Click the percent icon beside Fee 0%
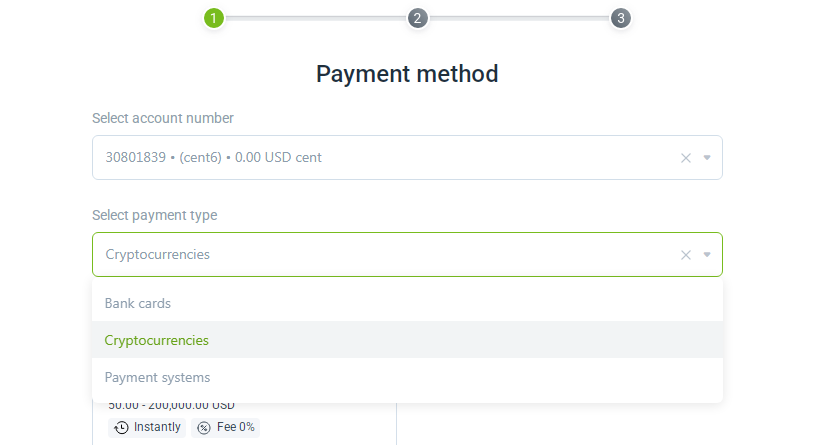837x445 pixels. click(x=204, y=428)
